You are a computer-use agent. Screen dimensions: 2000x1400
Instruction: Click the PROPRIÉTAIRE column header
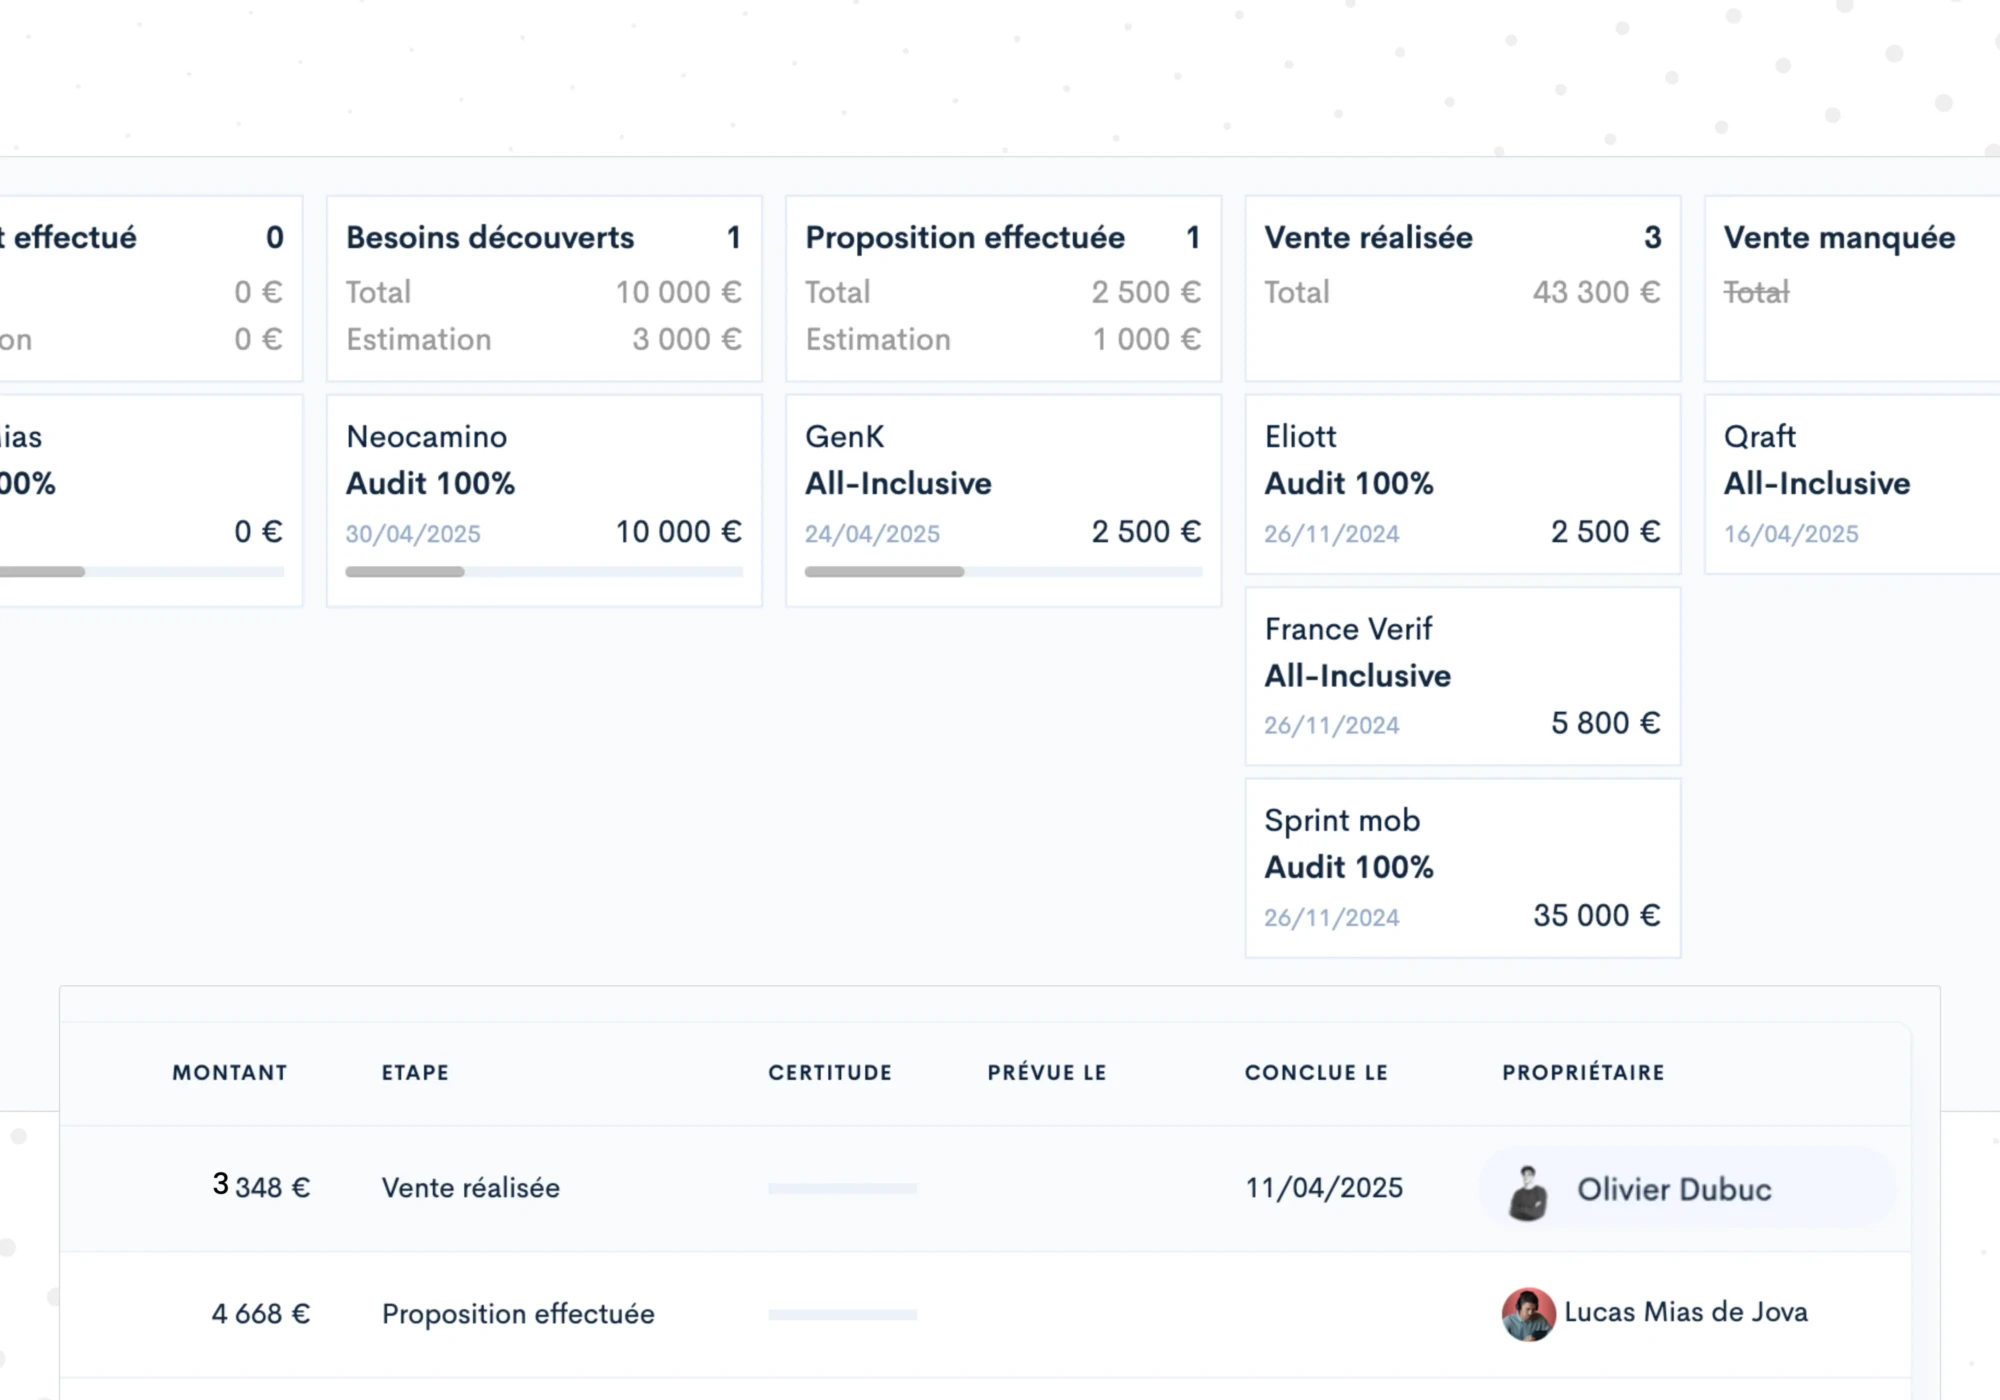1583,1073
